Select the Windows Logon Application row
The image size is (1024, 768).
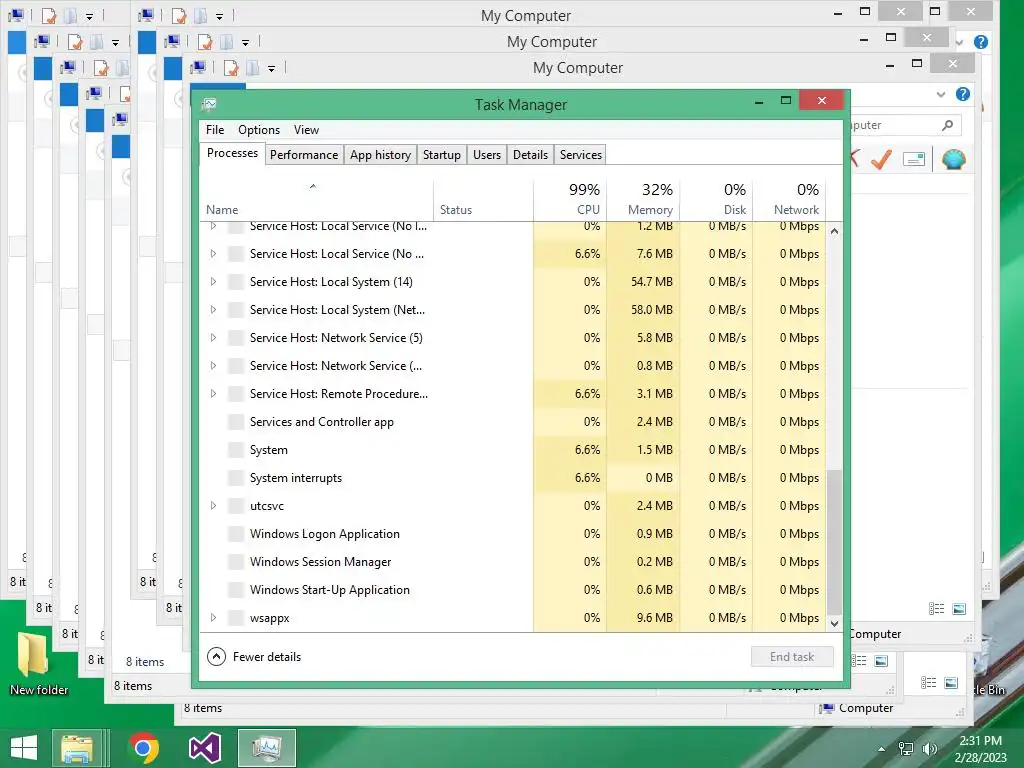[x=513, y=534]
